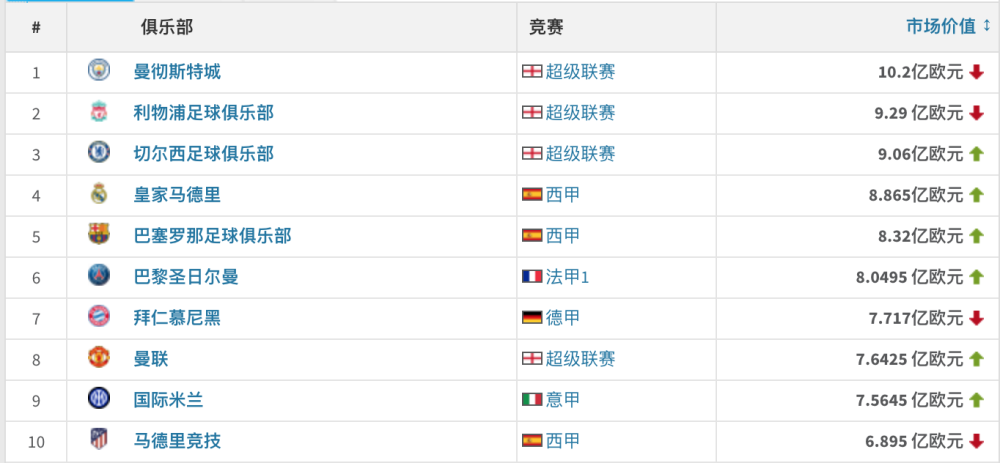Click the Chelsea club crest icon
This screenshot has width=1000, height=463.
point(99,152)
